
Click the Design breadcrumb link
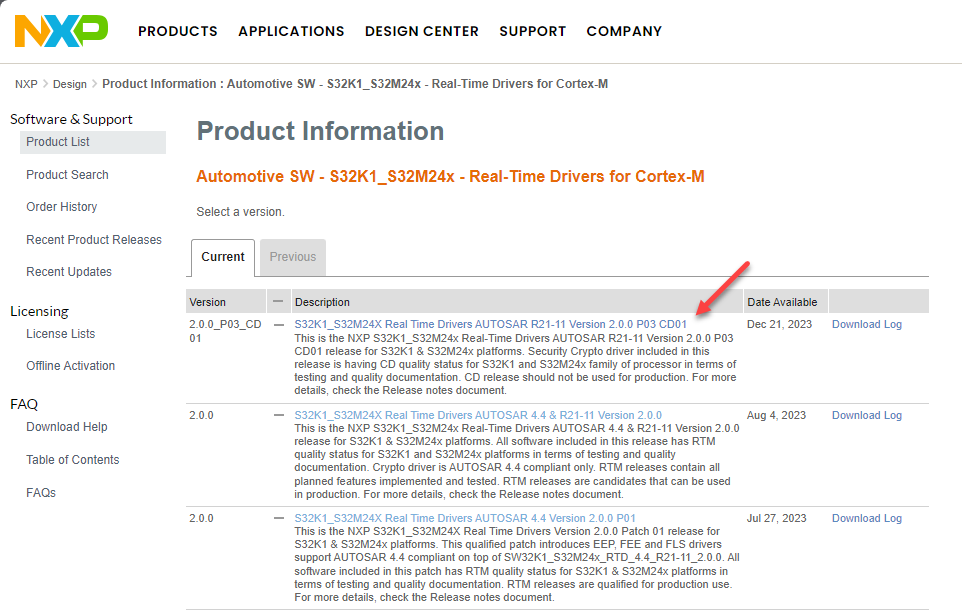pos(69,84)
